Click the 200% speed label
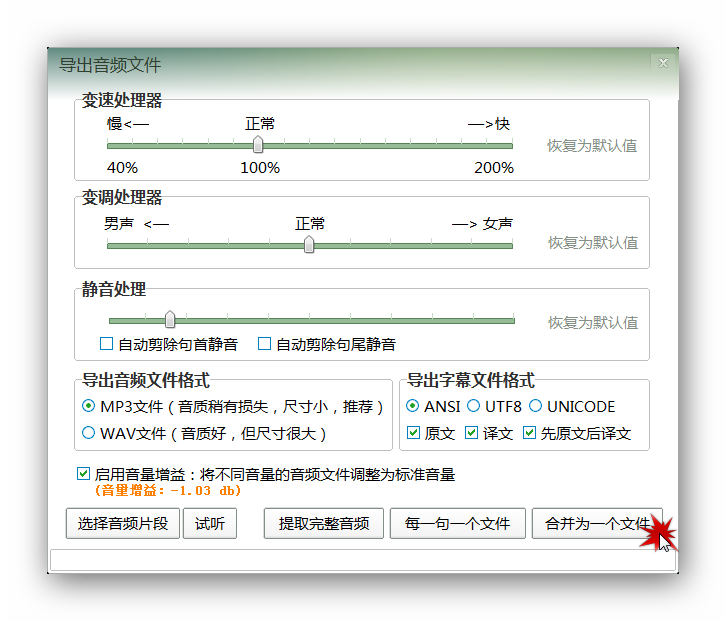The image size is (726, 621). coord(494,168)
